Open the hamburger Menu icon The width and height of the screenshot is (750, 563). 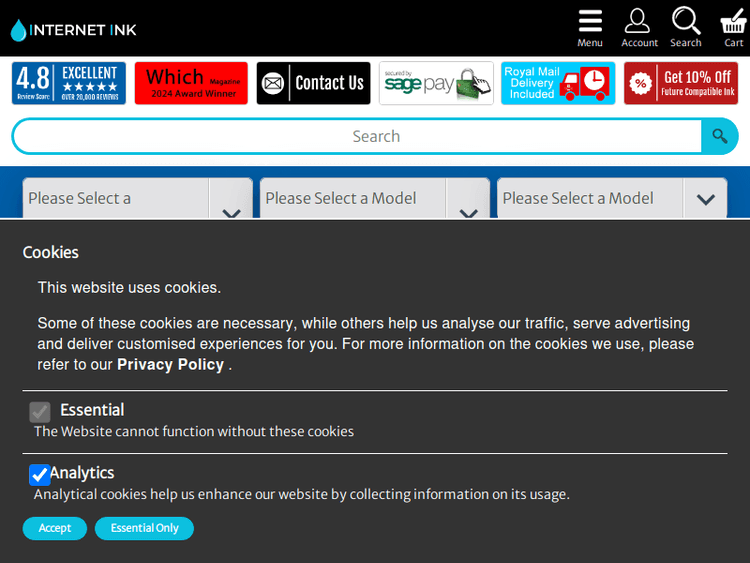pyautogui.click(x=590, y=27)
